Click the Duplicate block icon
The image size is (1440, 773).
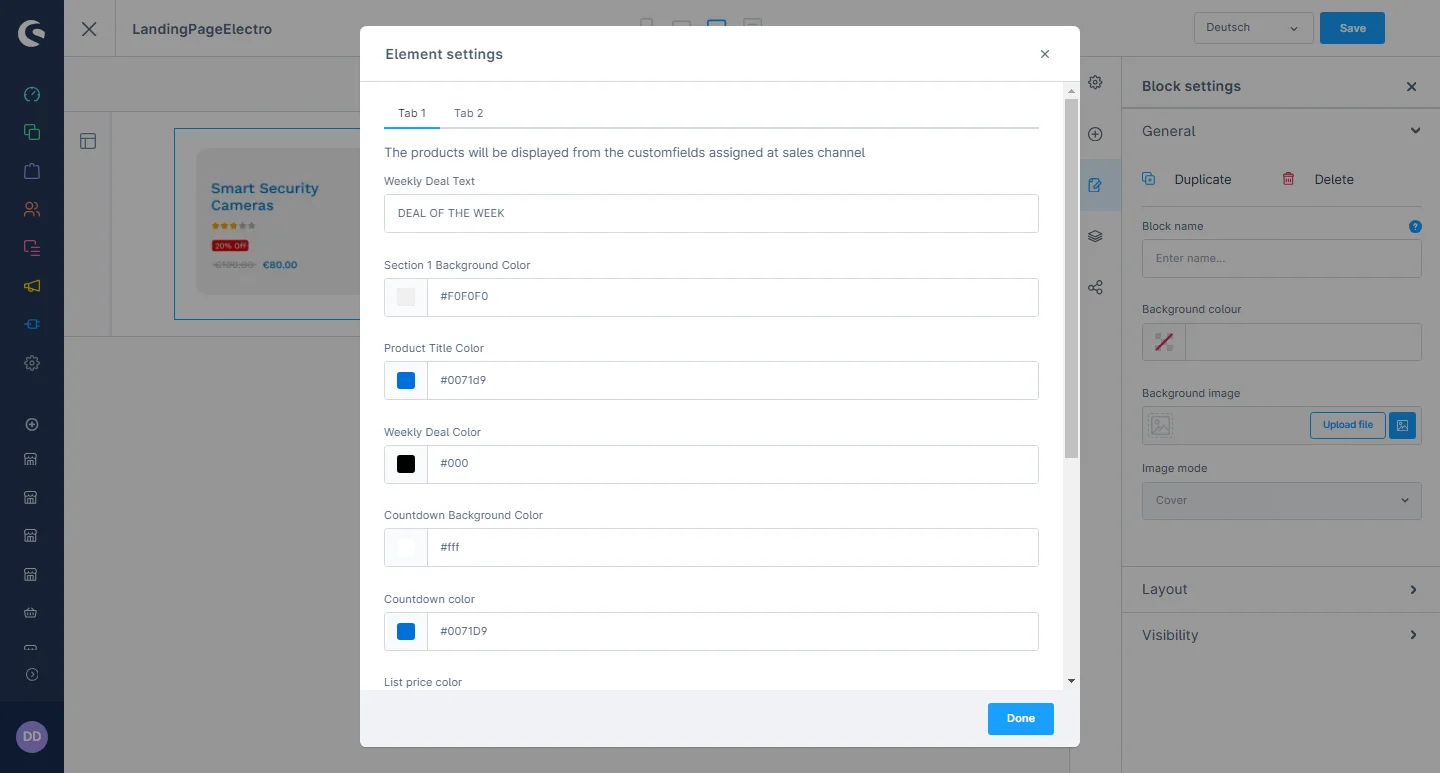pyautogui.click(x=1149, y=179)
